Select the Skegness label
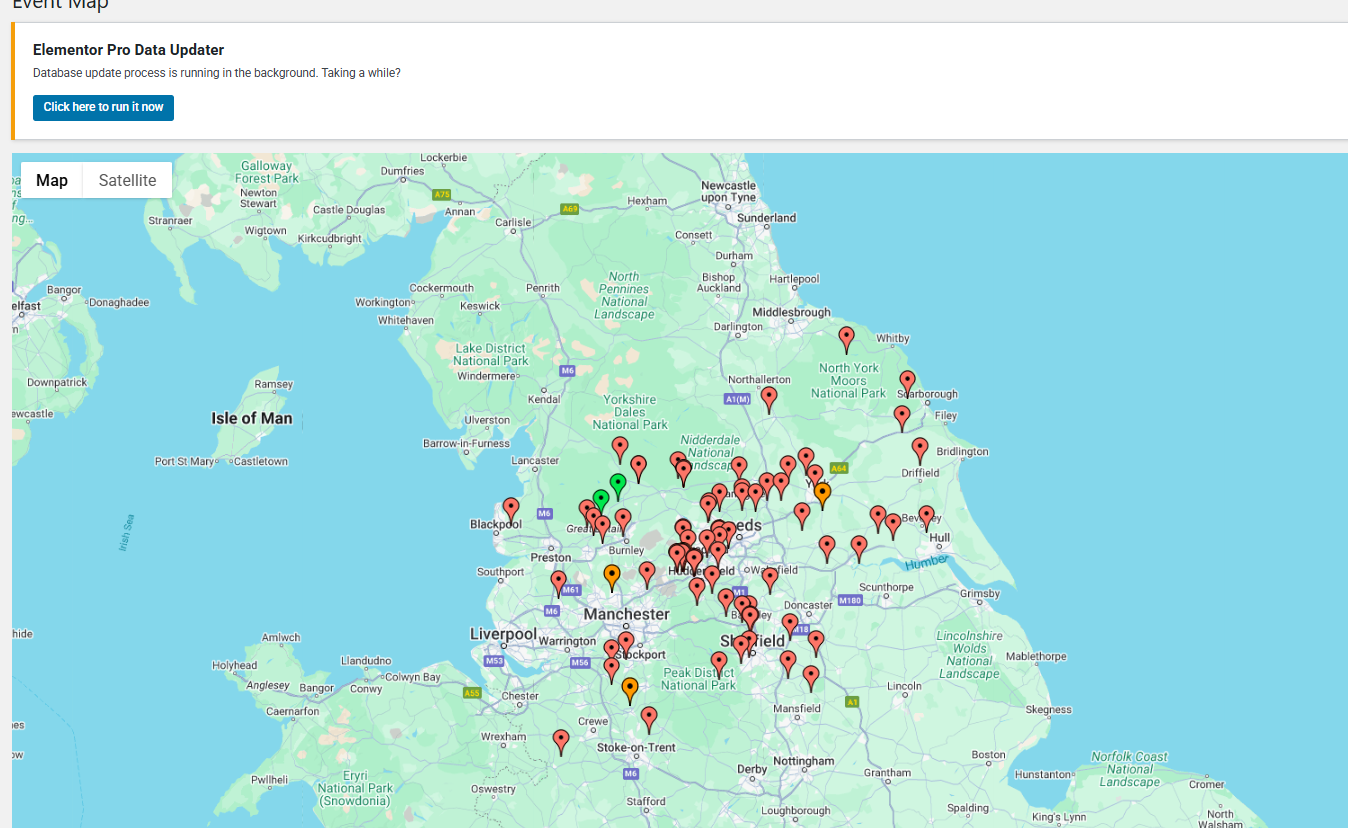 [1048, 710]
